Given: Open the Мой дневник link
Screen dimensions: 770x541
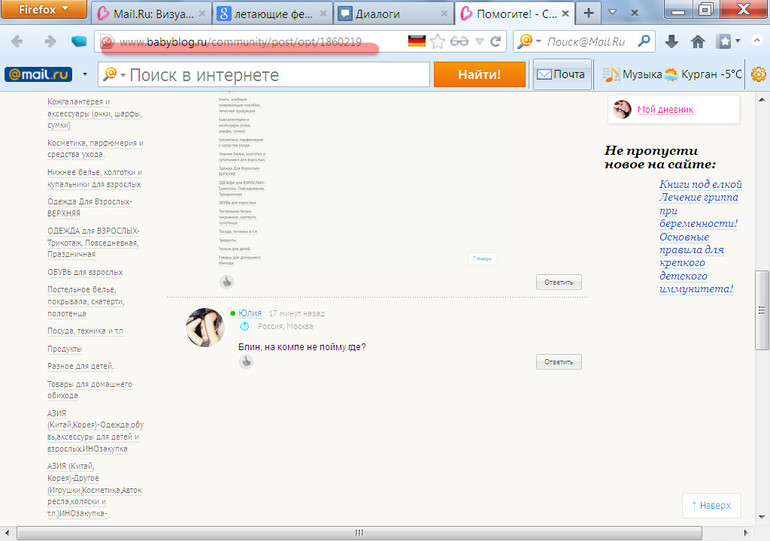Looking at the screenshot, I should (665, 109).
